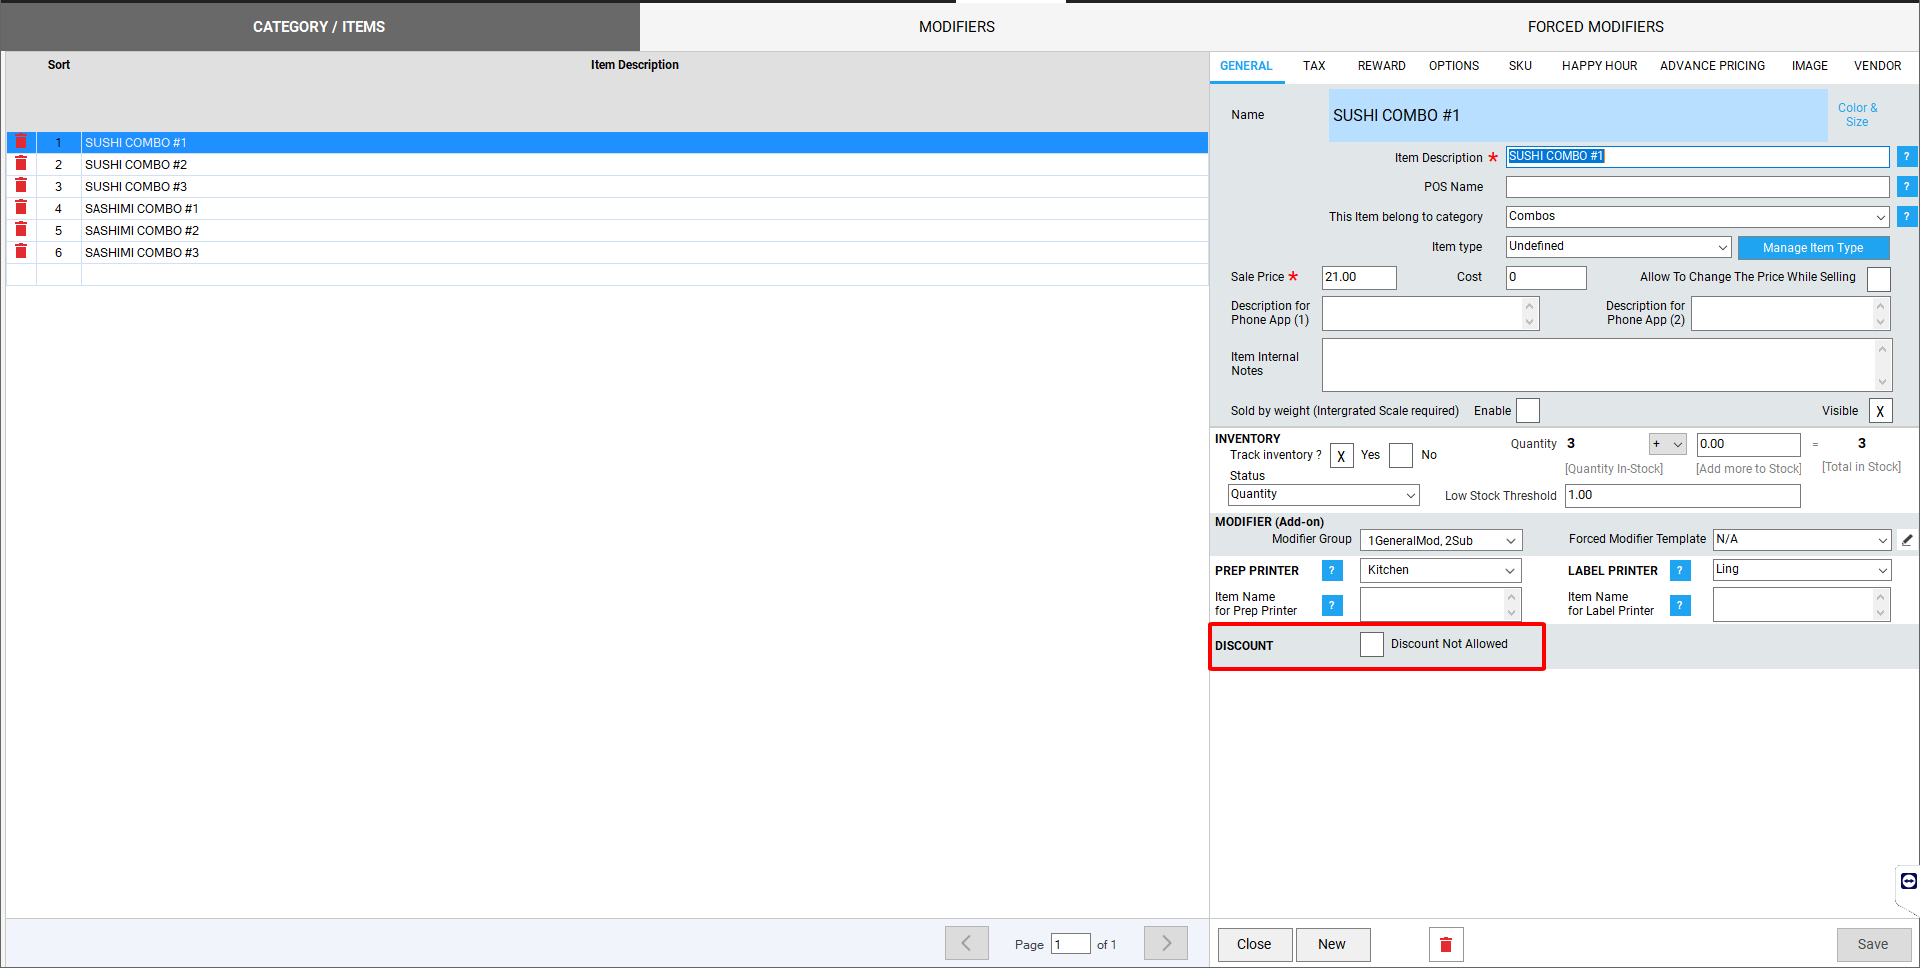Enable the Sold by weight checkbox
The width and height of the screenshot is (1920, 968).
click(1527, 411)
